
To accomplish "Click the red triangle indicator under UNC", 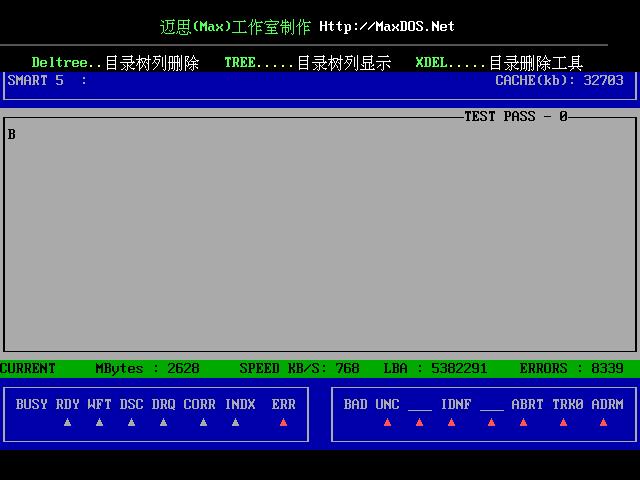I will point(388,422).
